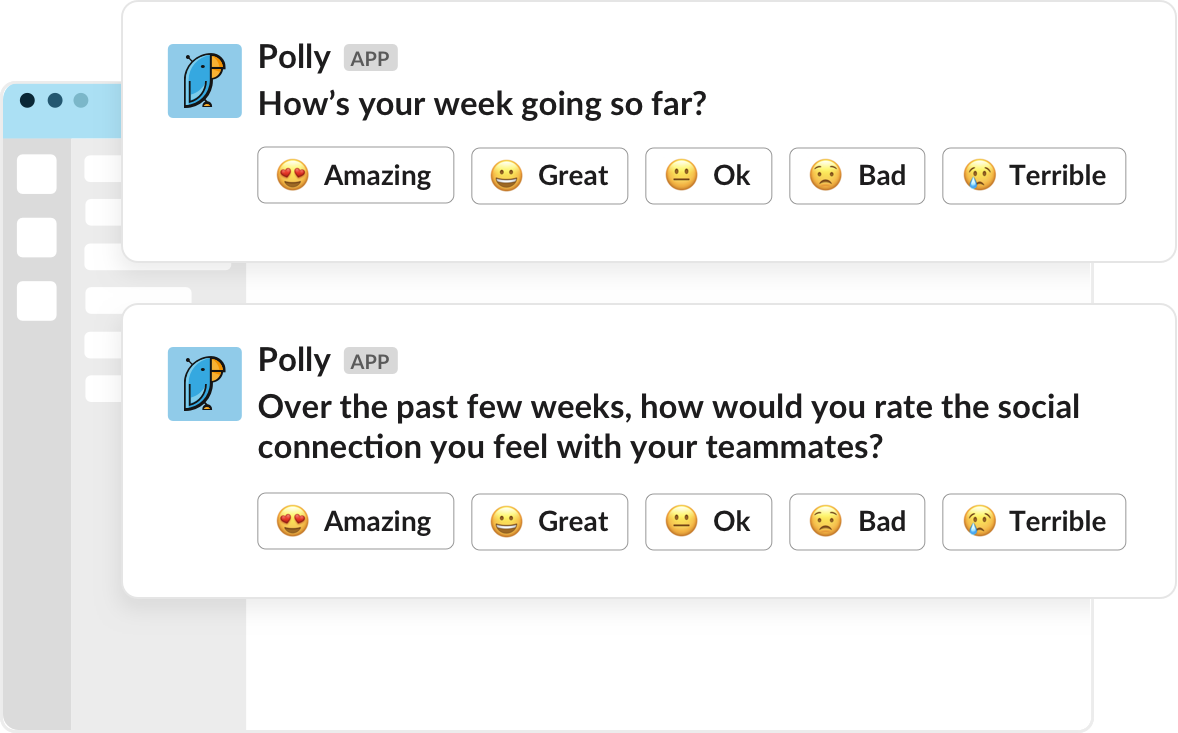This screenshot has width=1178, height=733.
Task: Pick Terrible for the teammates connection question
Action: point(1034,521)
